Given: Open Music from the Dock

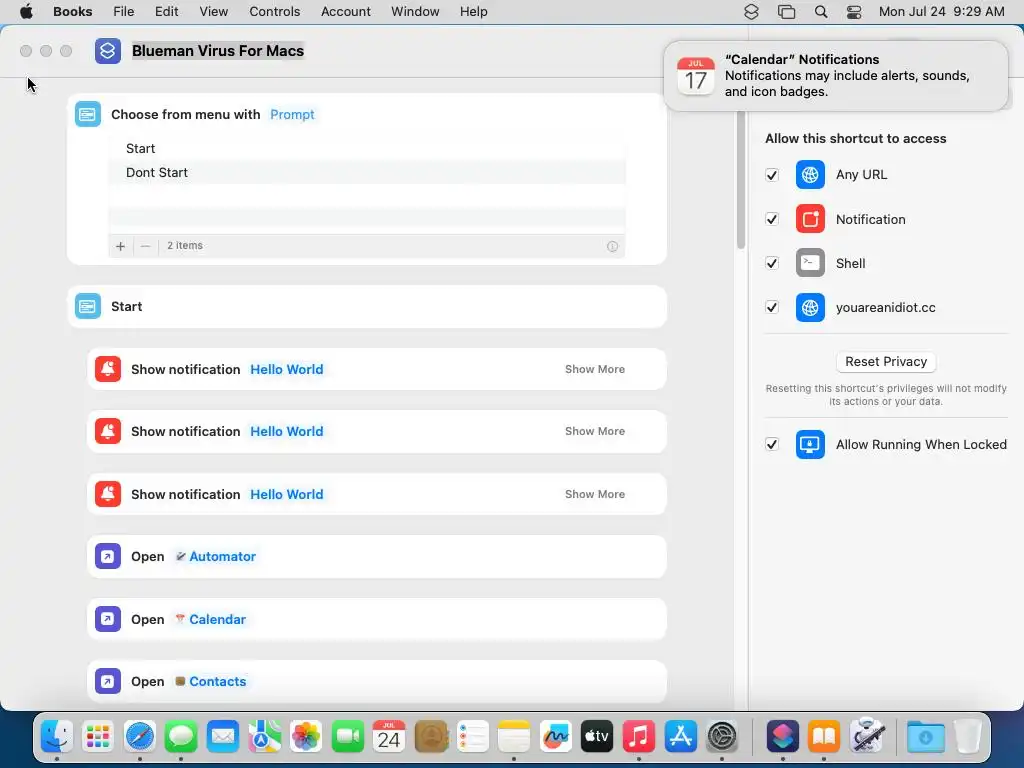Looking at the screenshot, I should [x=639, y=737].
